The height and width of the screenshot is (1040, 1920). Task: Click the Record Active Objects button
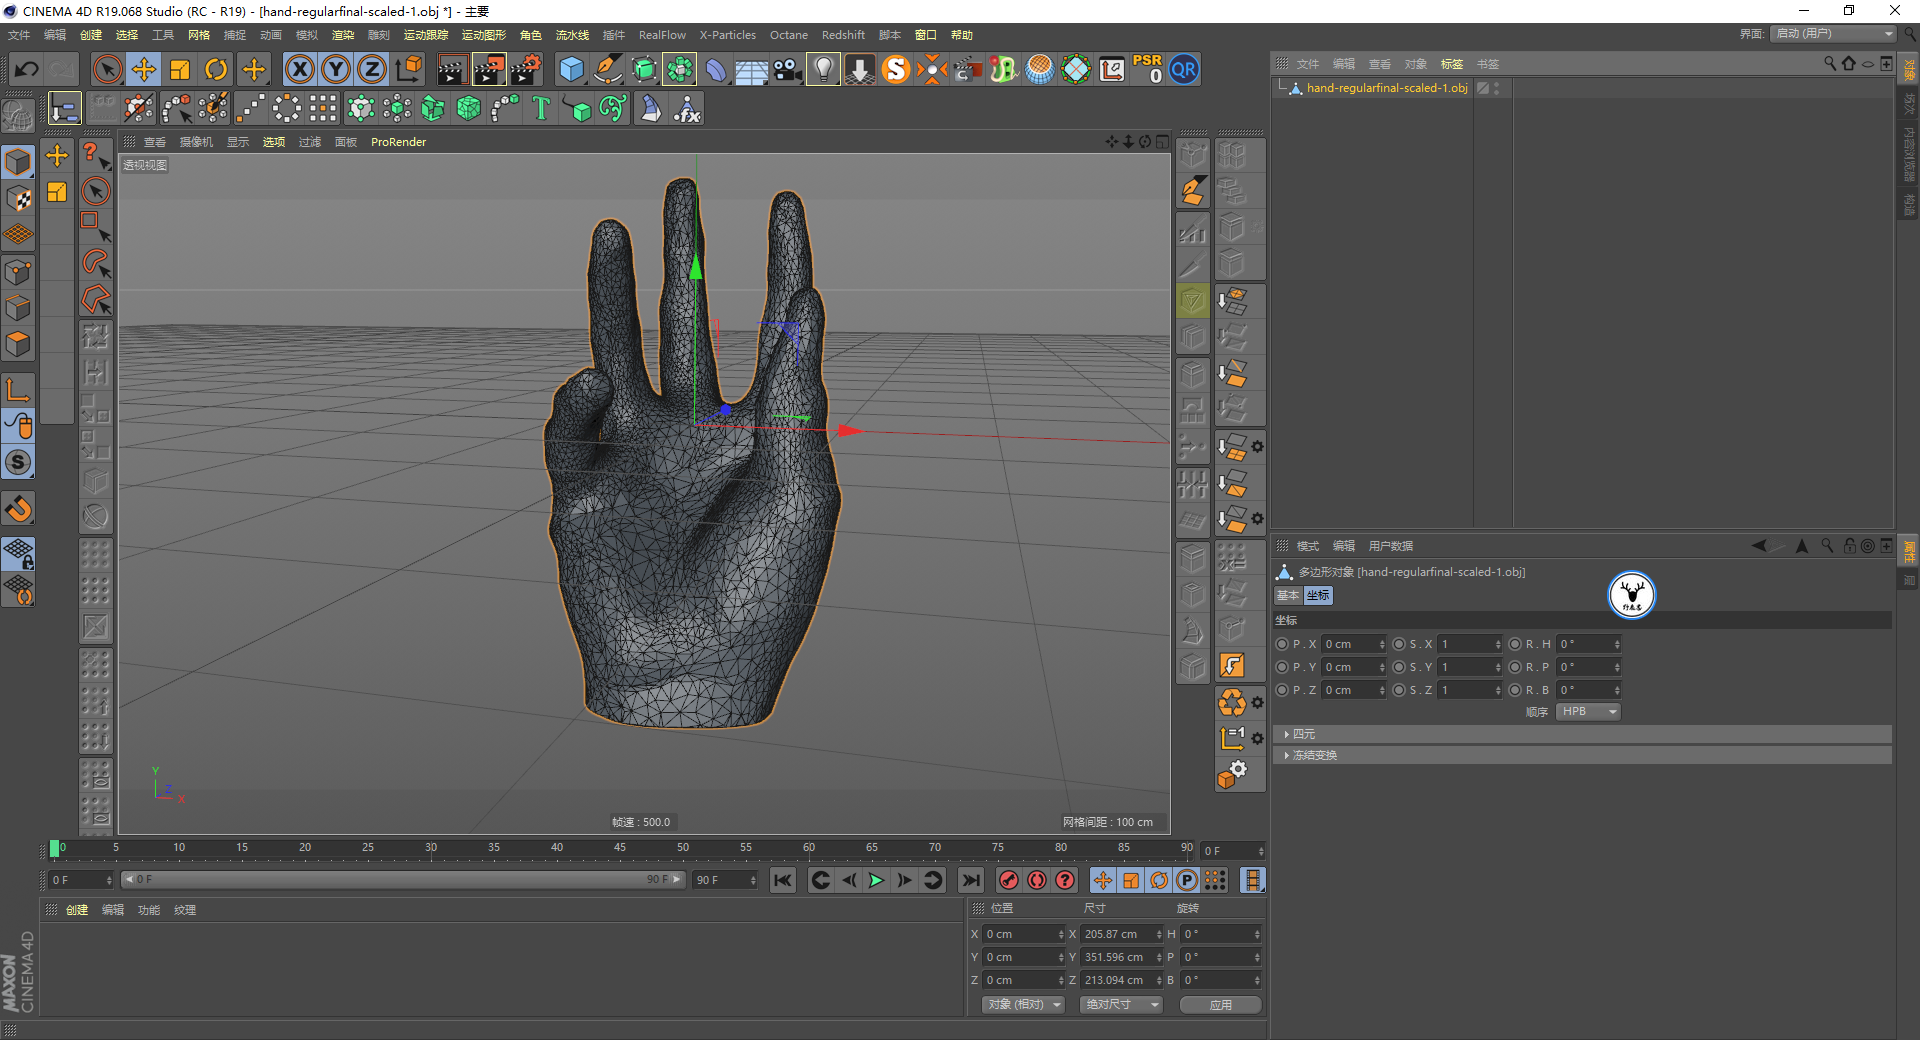(1009, 880)
